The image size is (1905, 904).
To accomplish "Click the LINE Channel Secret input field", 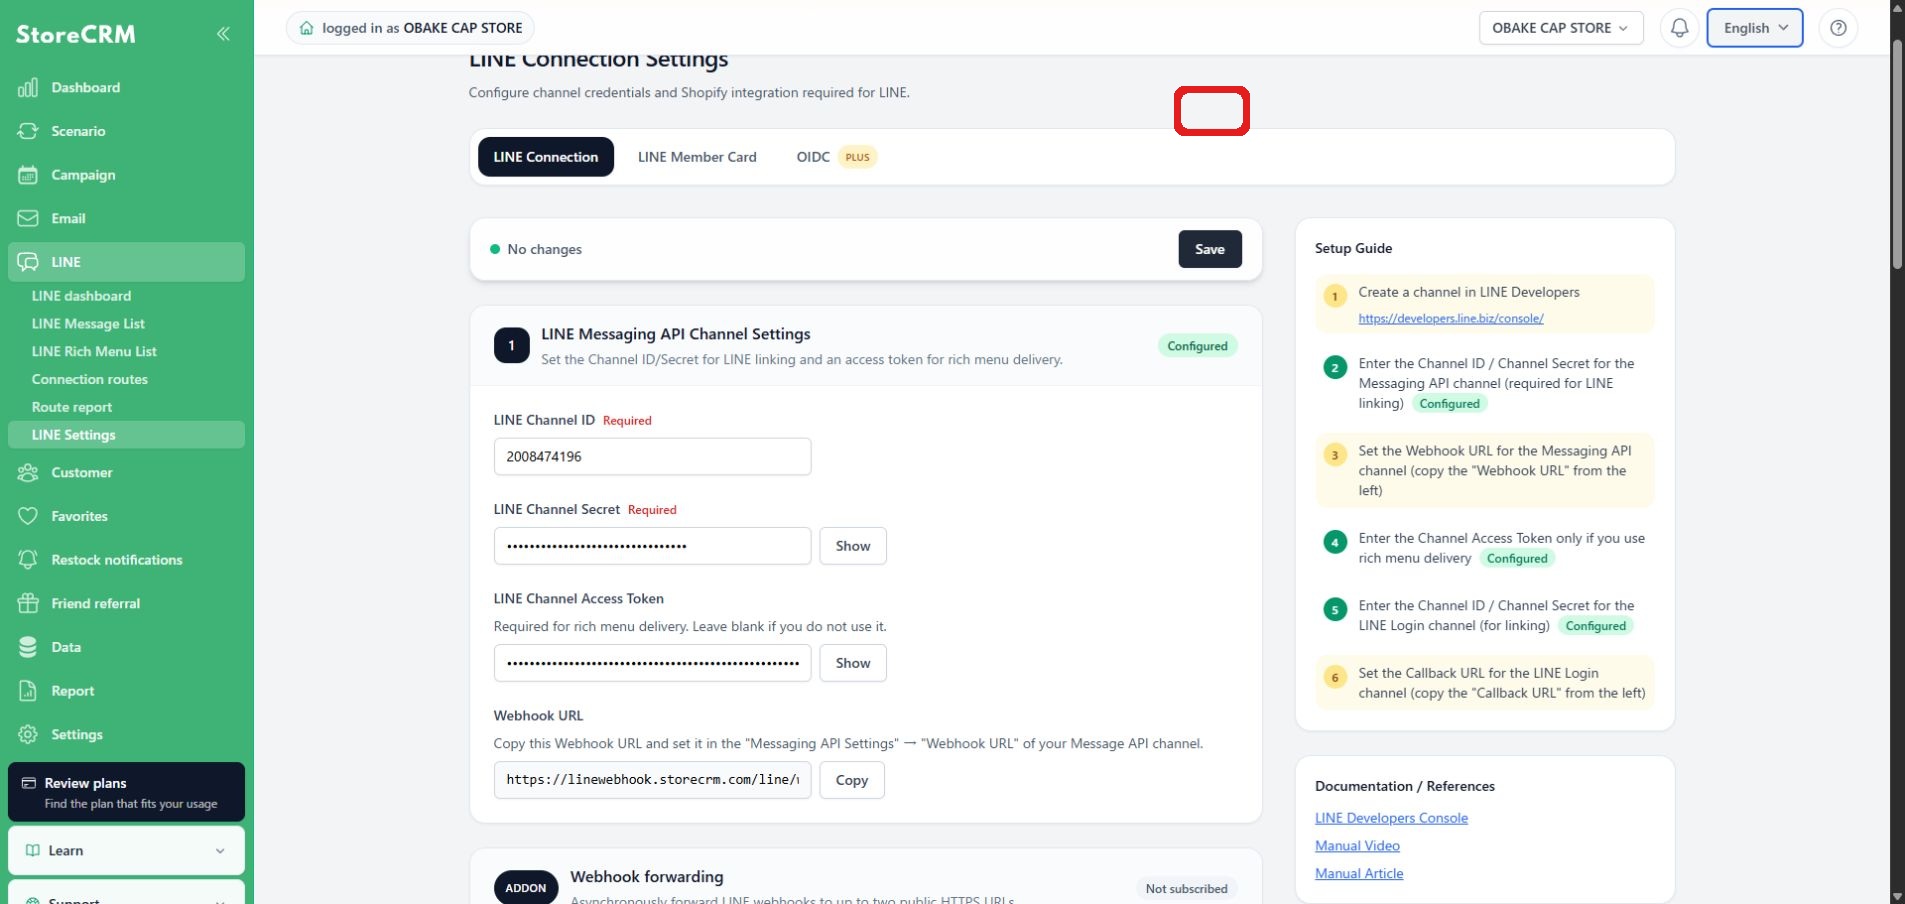I will pos(652,546).
